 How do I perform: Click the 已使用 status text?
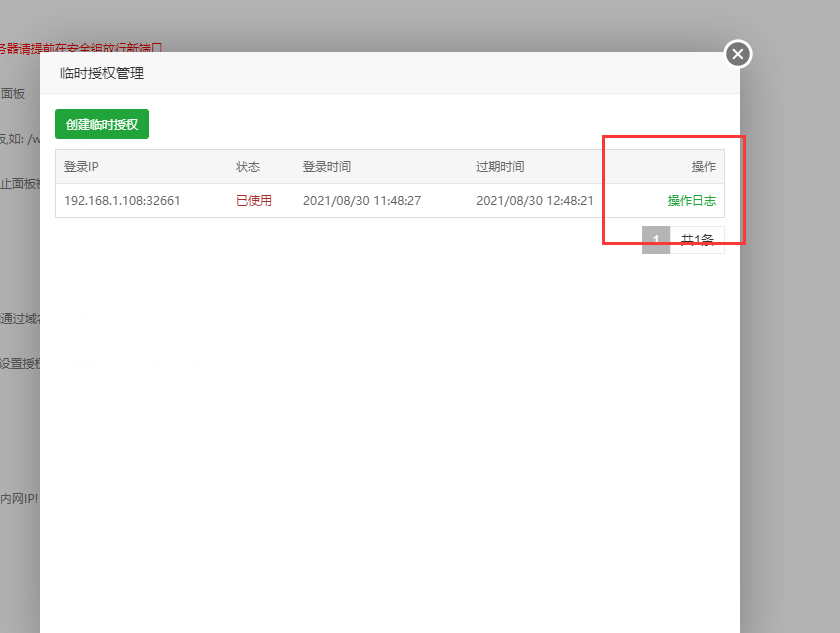(254, 201)
